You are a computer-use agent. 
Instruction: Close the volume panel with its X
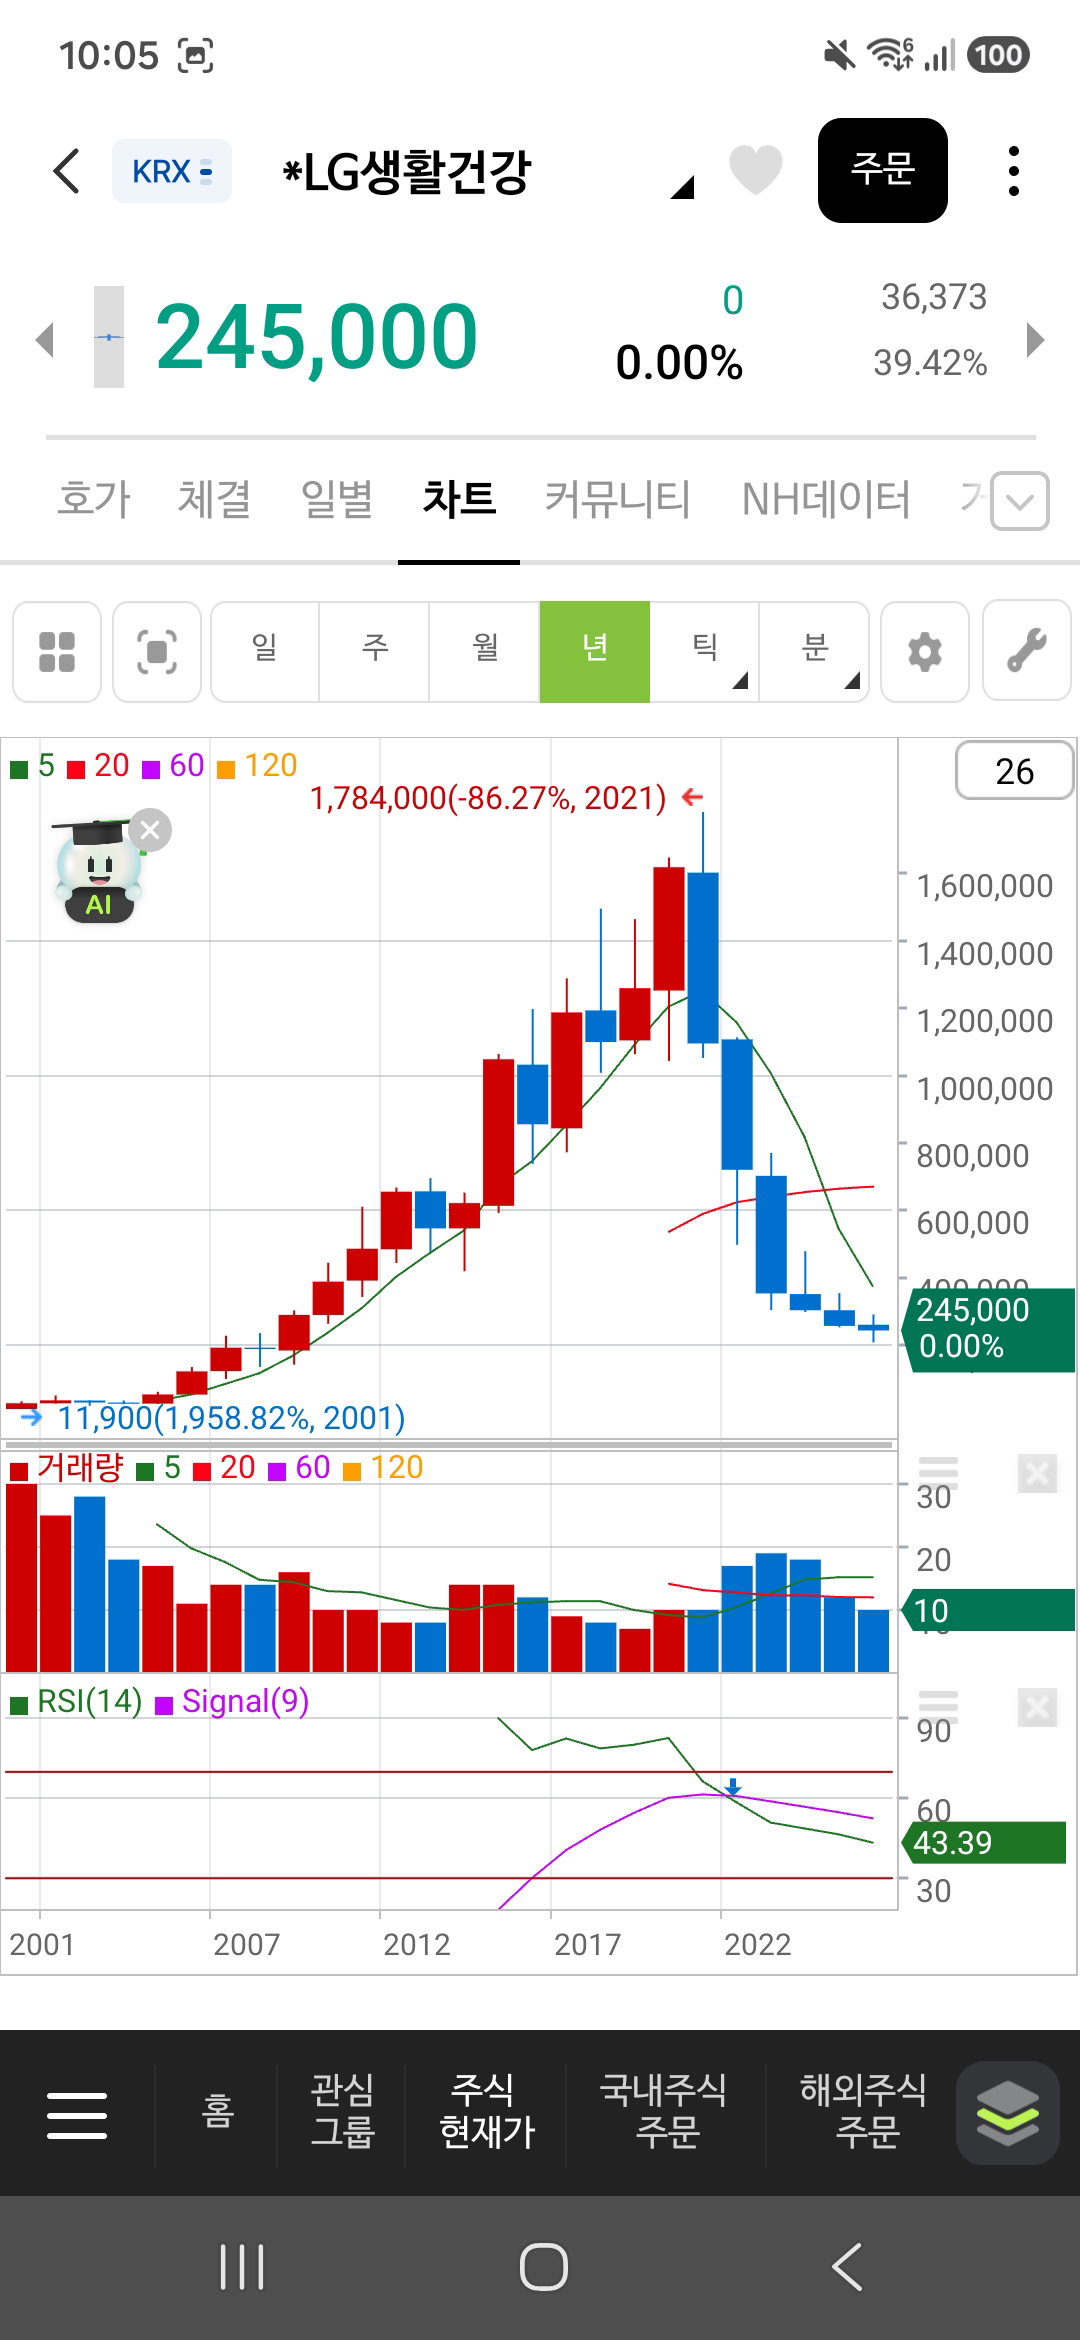tap(1037, 1473)
